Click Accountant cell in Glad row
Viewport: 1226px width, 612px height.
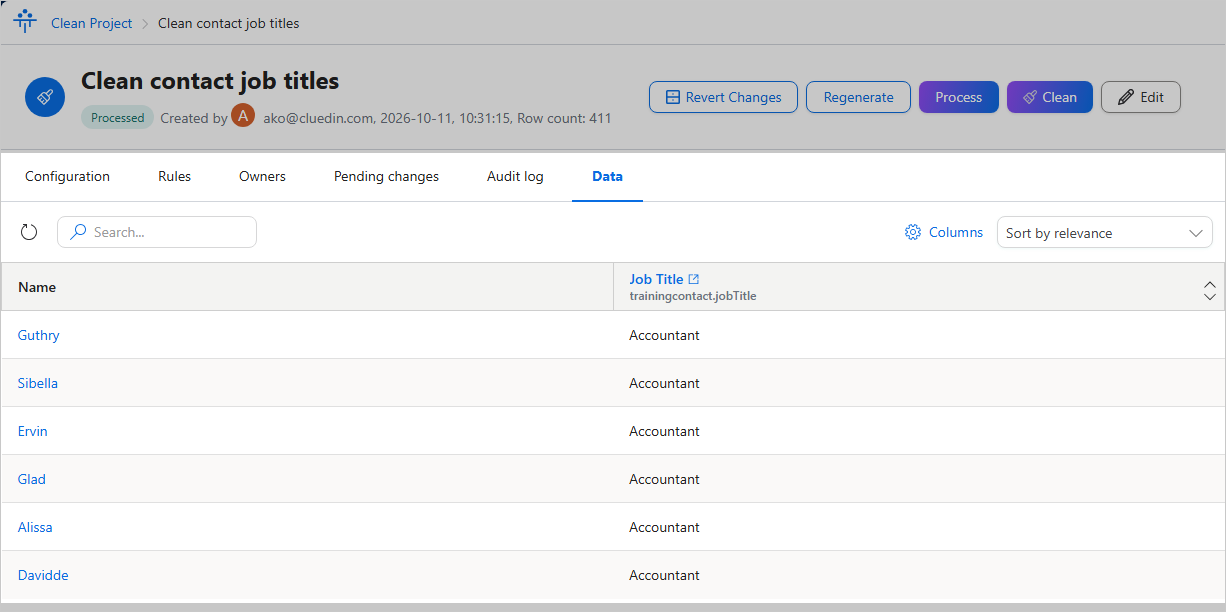click(664, 479)
